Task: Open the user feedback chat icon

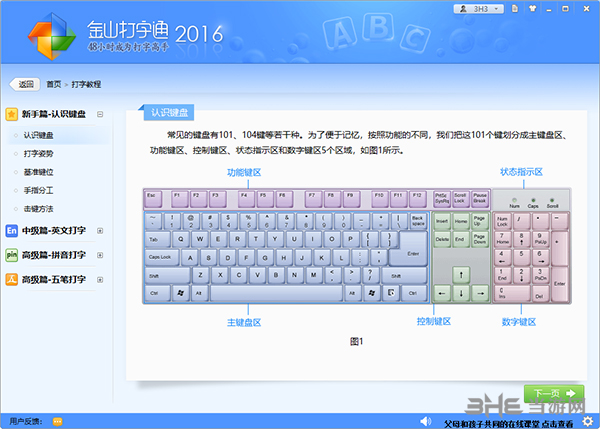Action: pos(57,422)
